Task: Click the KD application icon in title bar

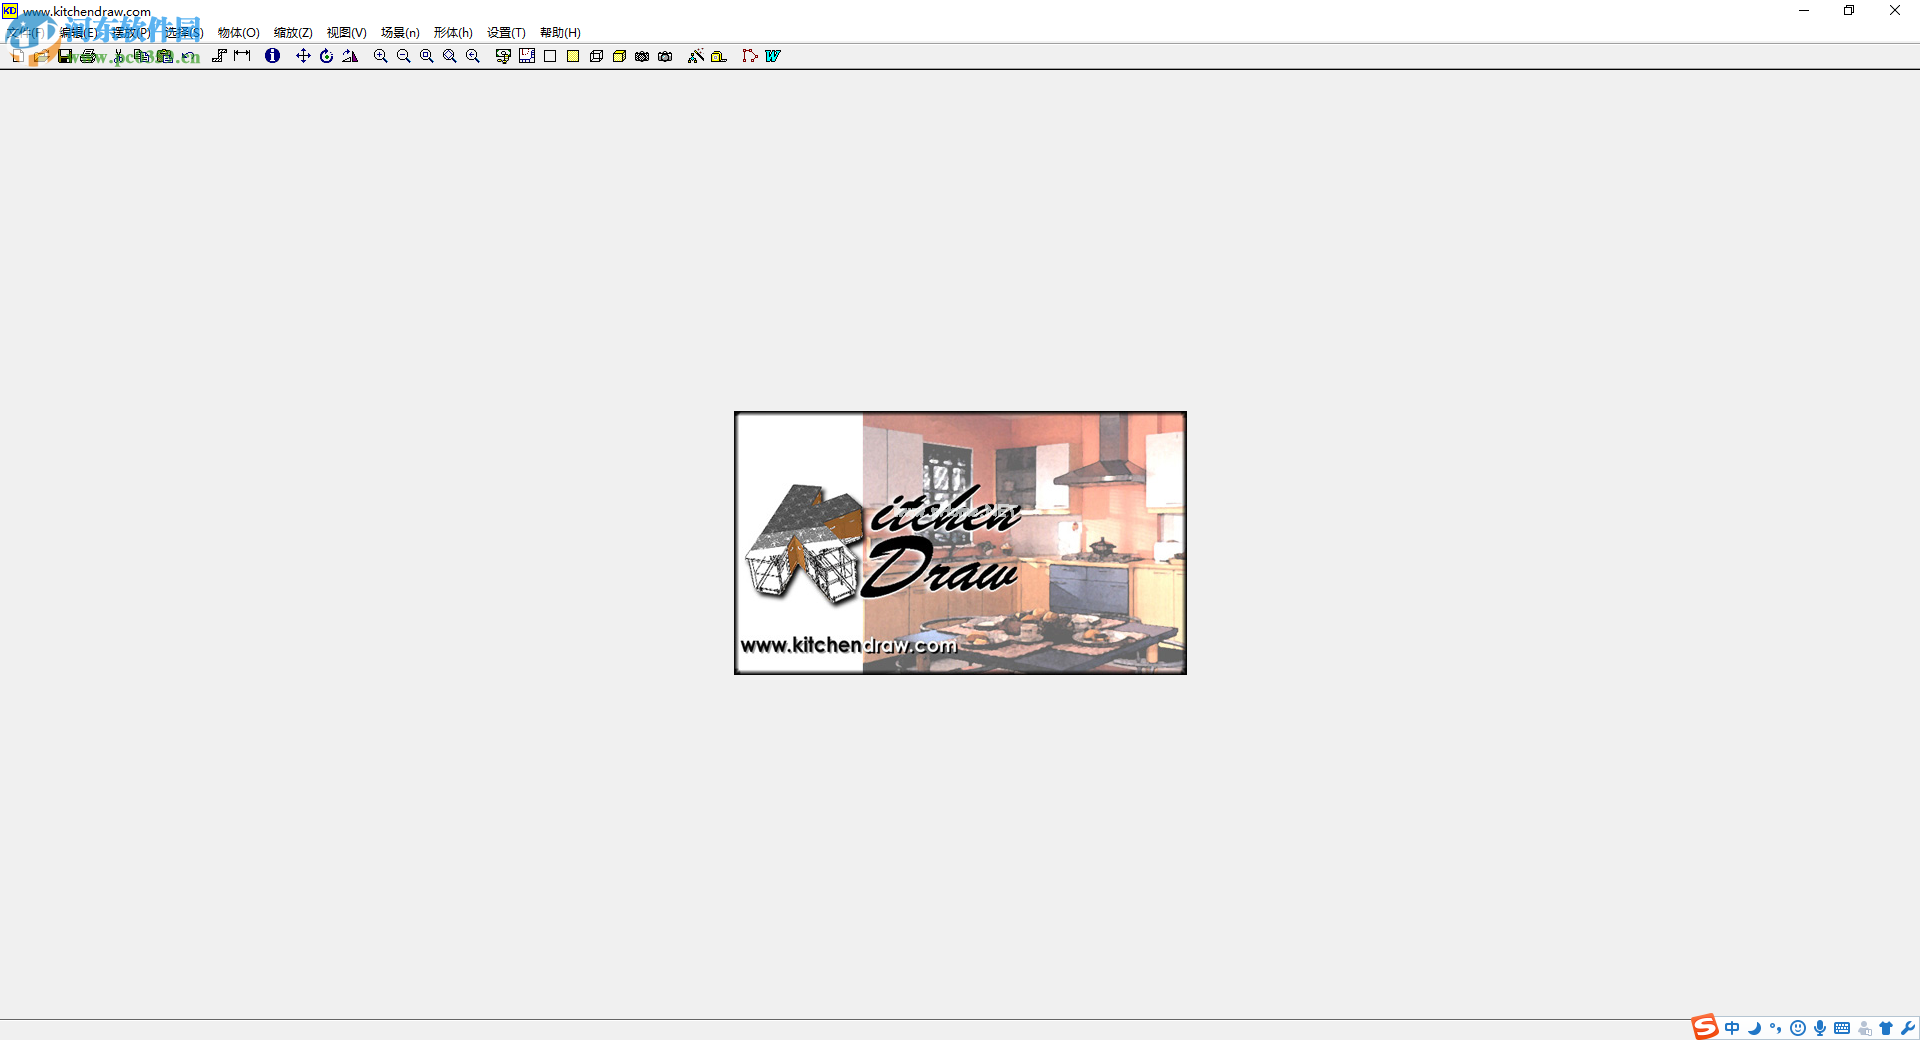Action: [x=10, y=11]
